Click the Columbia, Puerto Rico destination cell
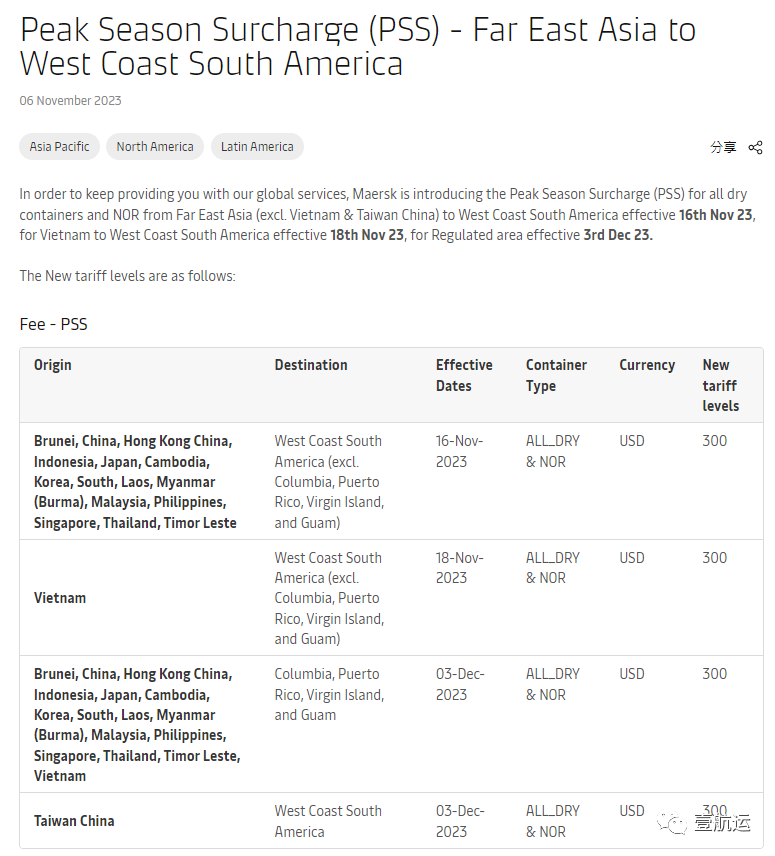This screenshot has width=775, height=856. click(329, 694)
